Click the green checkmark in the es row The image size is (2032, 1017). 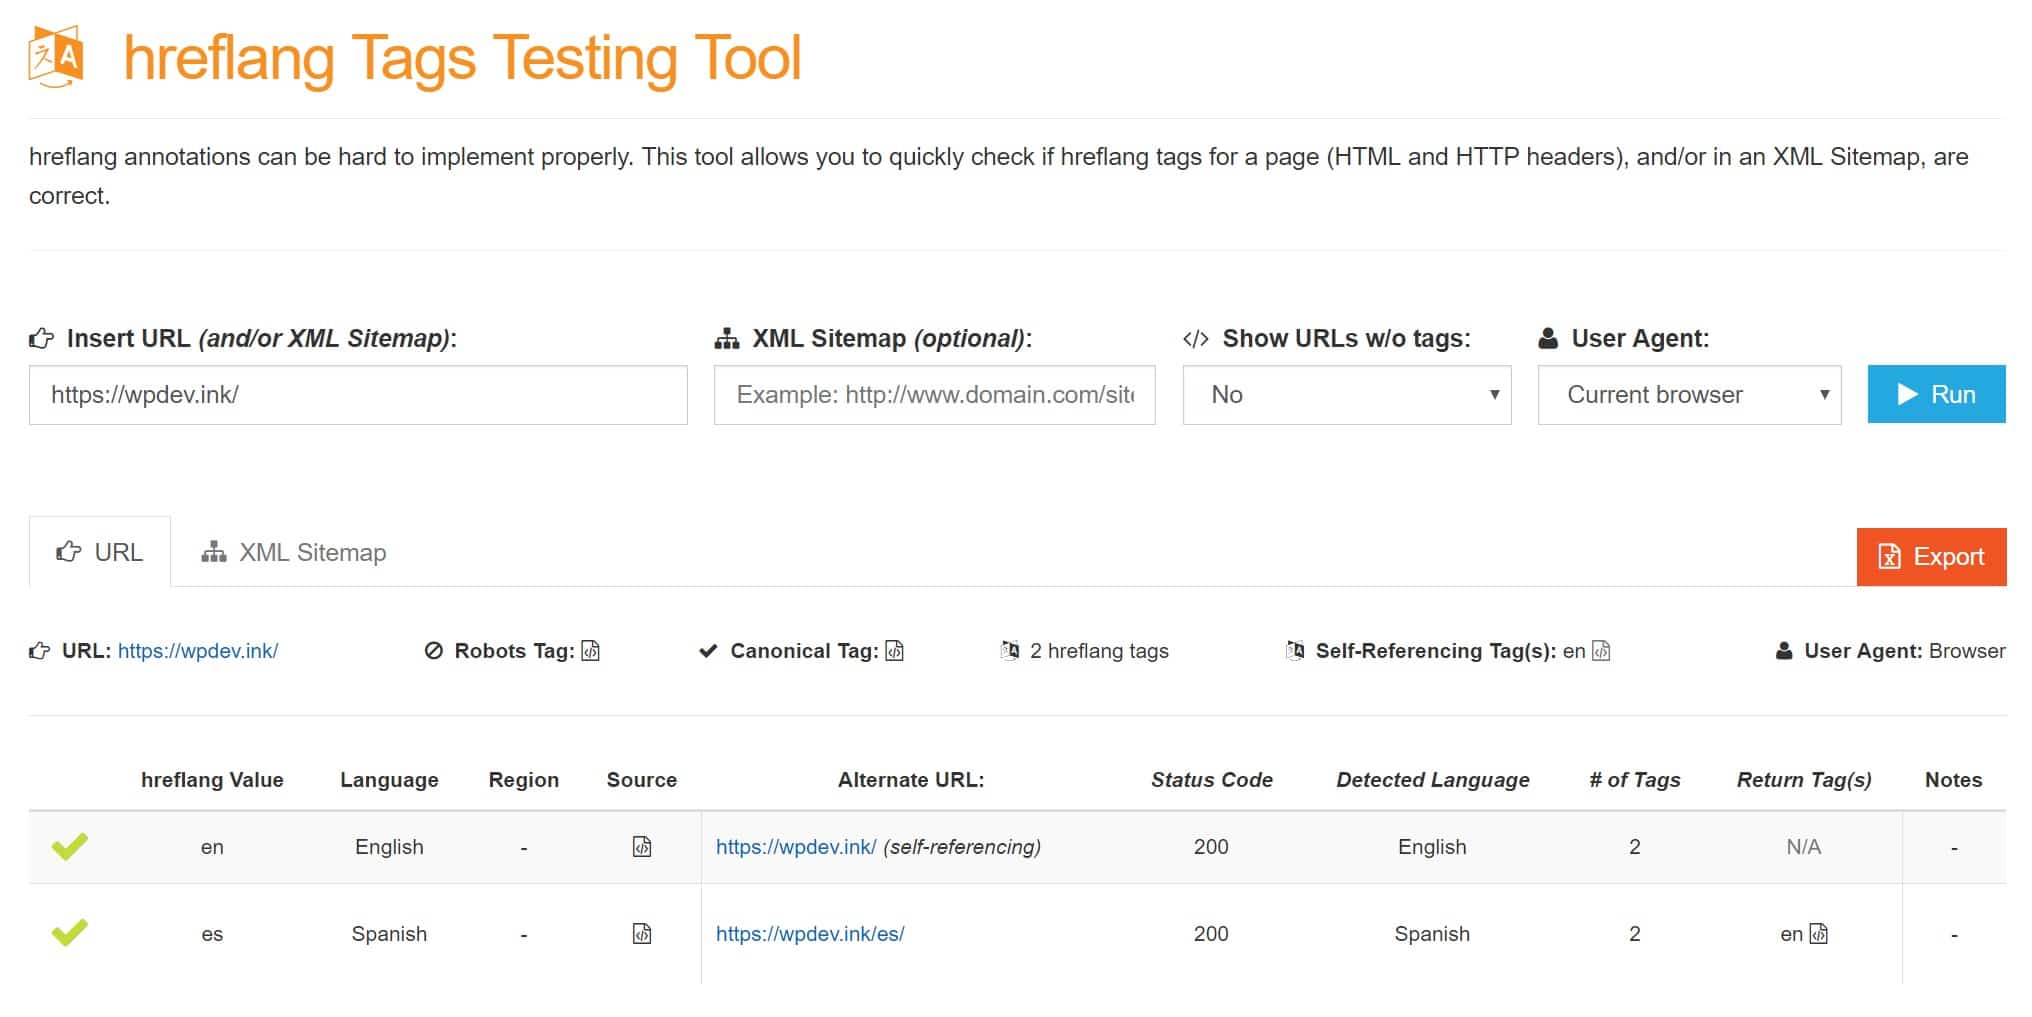pos(70,933)
